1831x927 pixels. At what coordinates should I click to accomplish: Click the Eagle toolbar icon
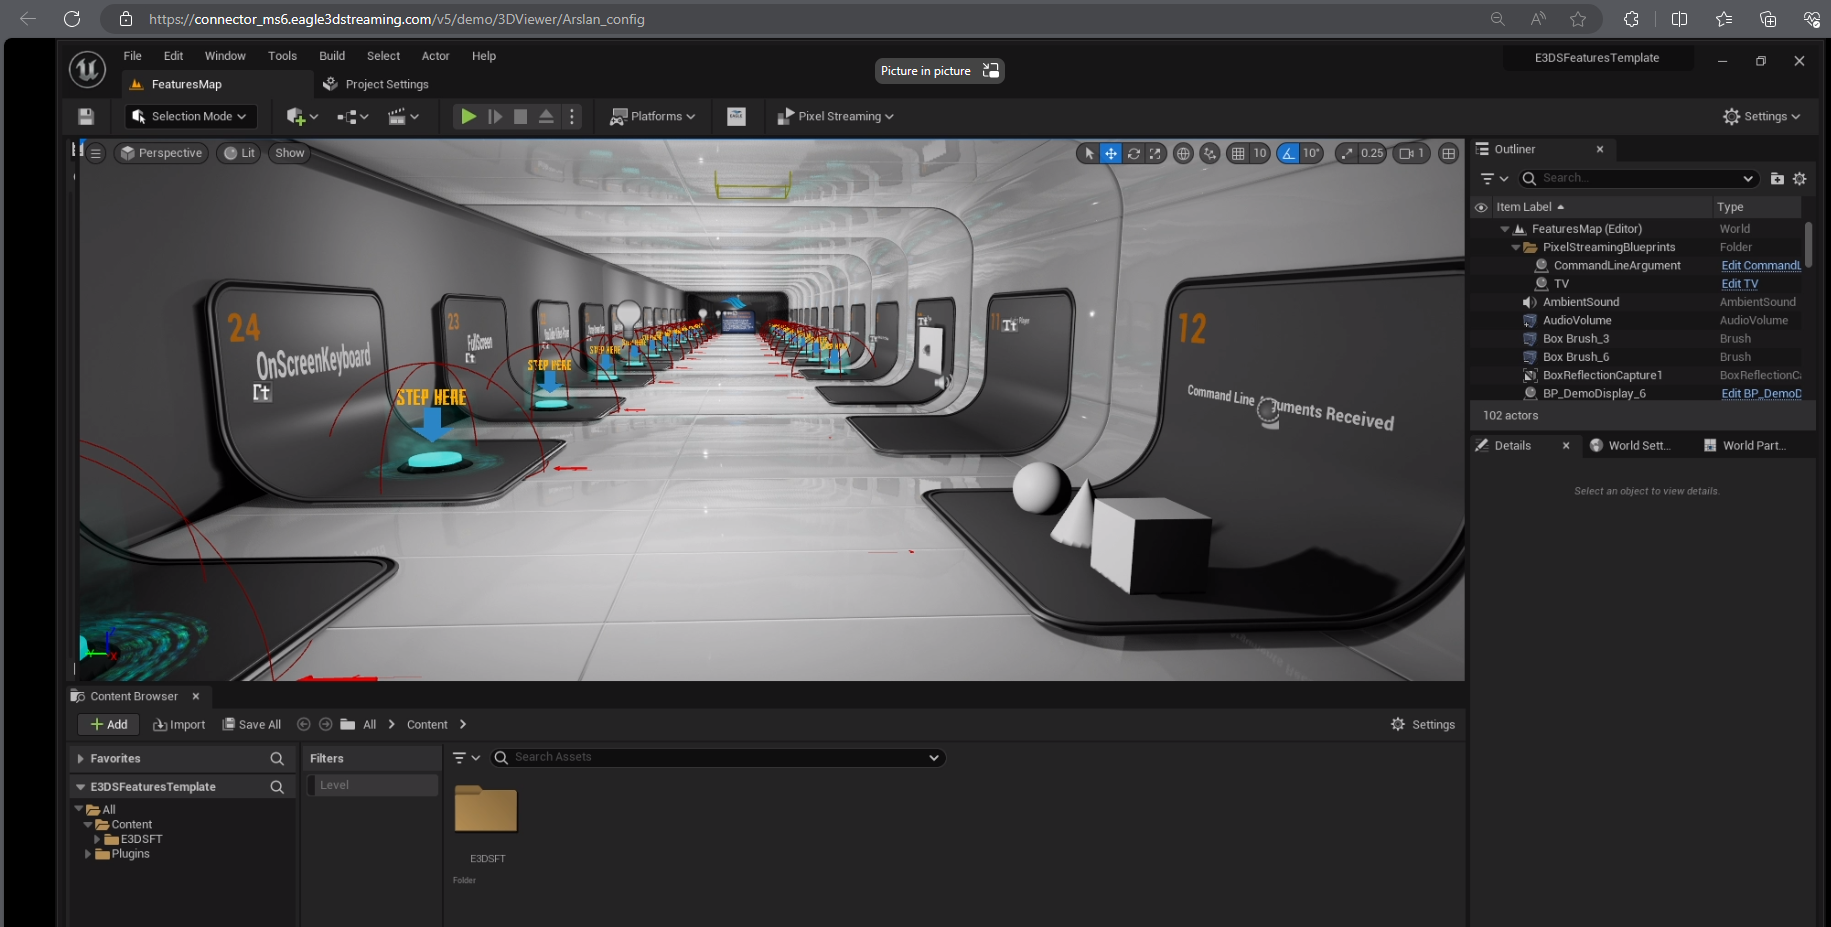coord(736,117)
